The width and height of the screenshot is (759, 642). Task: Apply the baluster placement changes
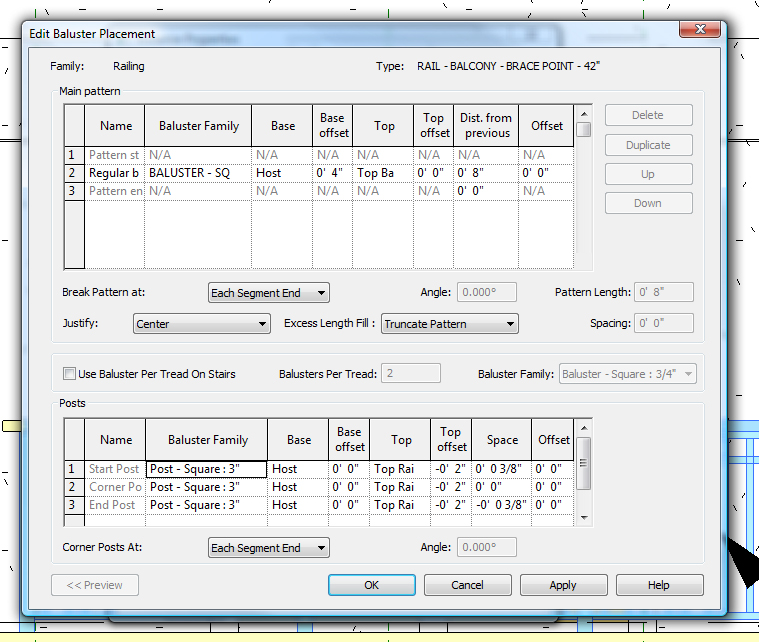tap(563, 585)
